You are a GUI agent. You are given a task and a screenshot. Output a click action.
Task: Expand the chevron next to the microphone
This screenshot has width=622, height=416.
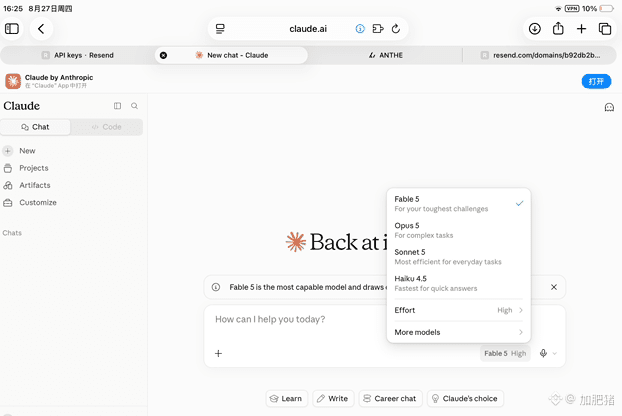[x=555, y=353]
